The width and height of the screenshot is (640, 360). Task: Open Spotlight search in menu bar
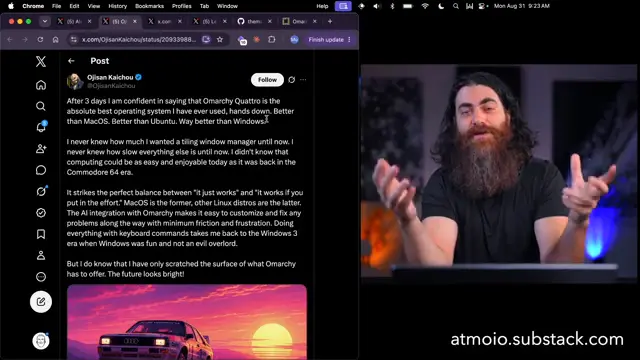click(456, 6)
